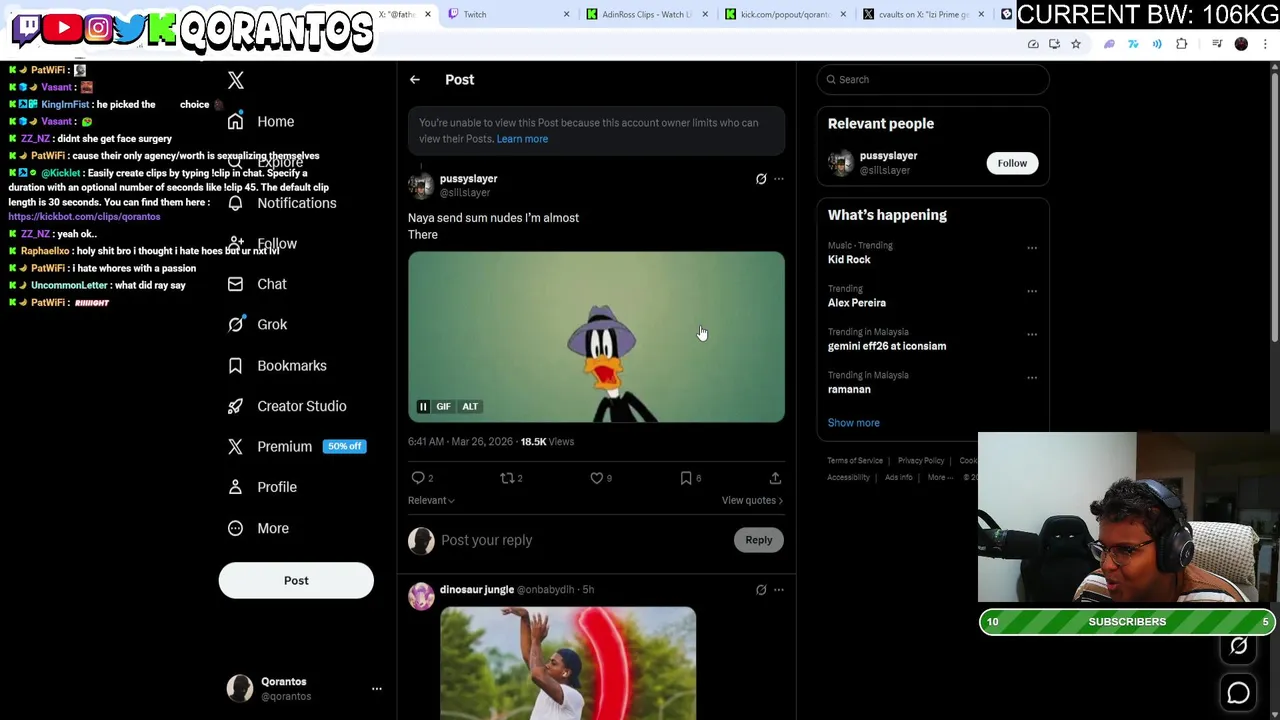Open Chat in the sidebar

256,284
